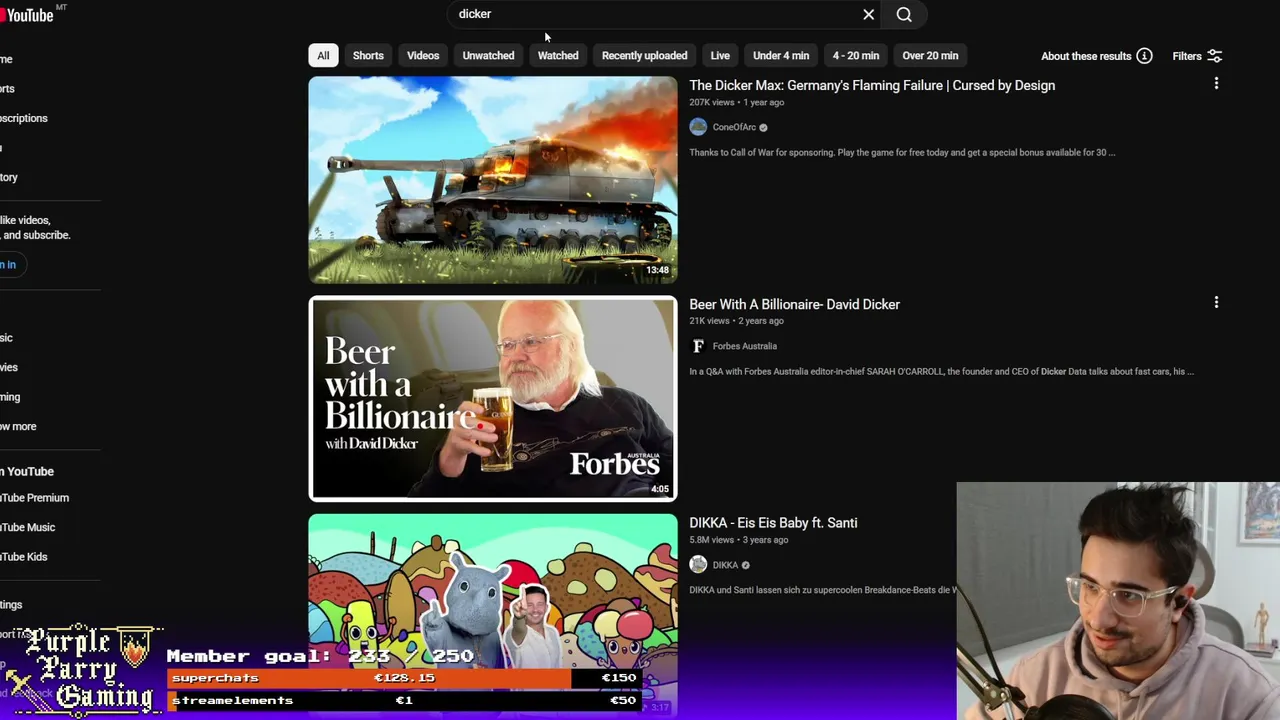This screenshot has width=1280, height=720.
Task: Click the YouTube logo
Action: (27, 14)
